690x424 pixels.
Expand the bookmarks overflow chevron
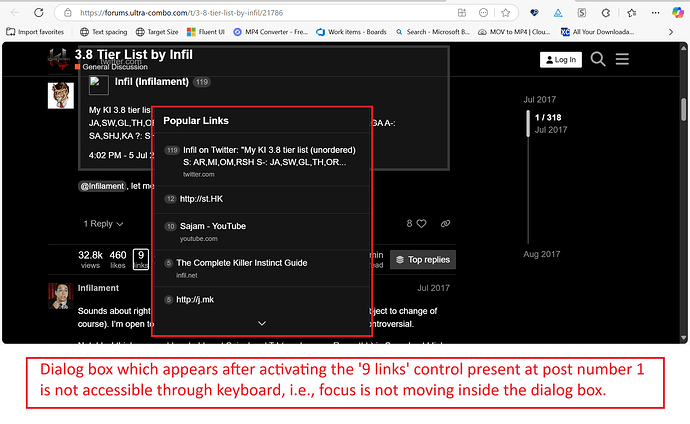tap(671, 32)
